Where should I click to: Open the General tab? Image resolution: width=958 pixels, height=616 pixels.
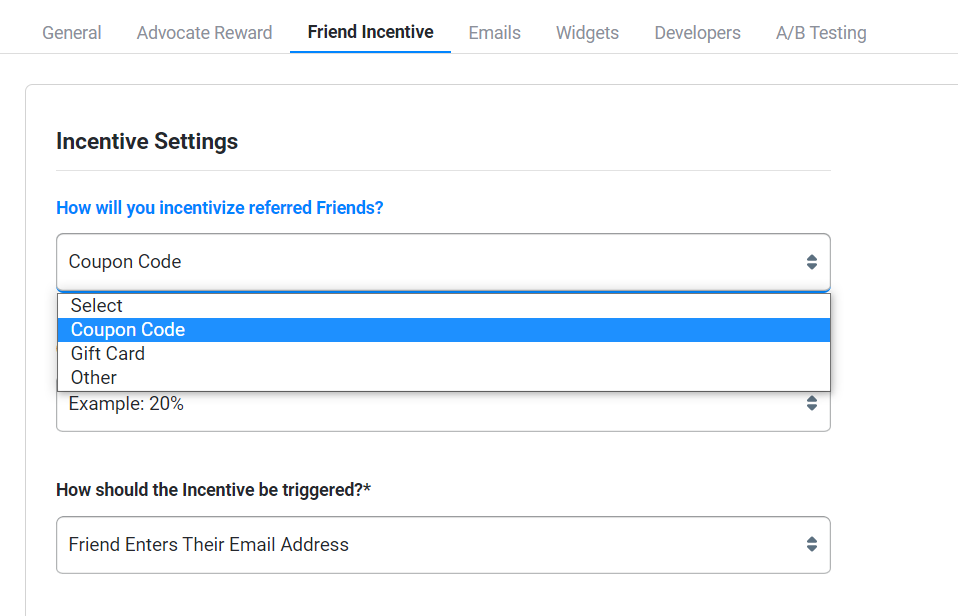pos(71,33)
